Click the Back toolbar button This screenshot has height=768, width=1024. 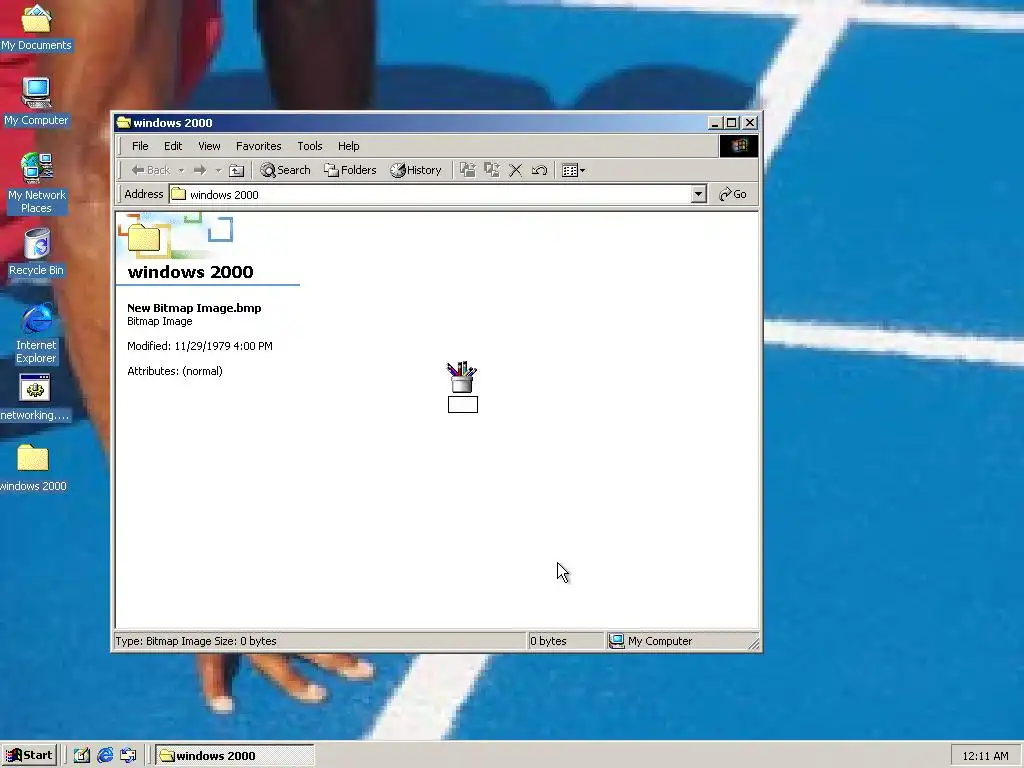(x=151, y=170)
